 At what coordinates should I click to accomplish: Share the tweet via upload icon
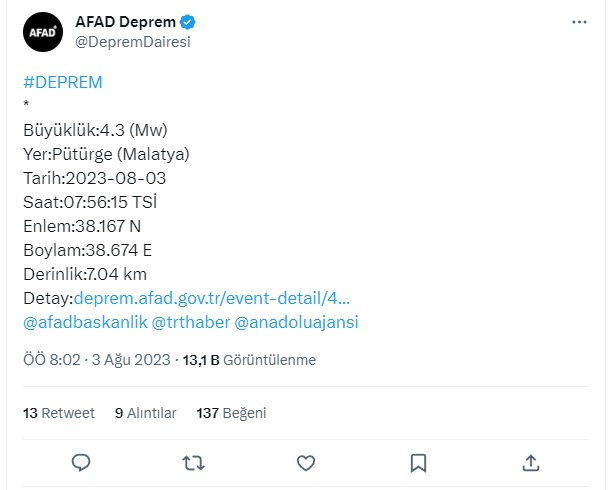pyautogui.click(x=531, y=463)
